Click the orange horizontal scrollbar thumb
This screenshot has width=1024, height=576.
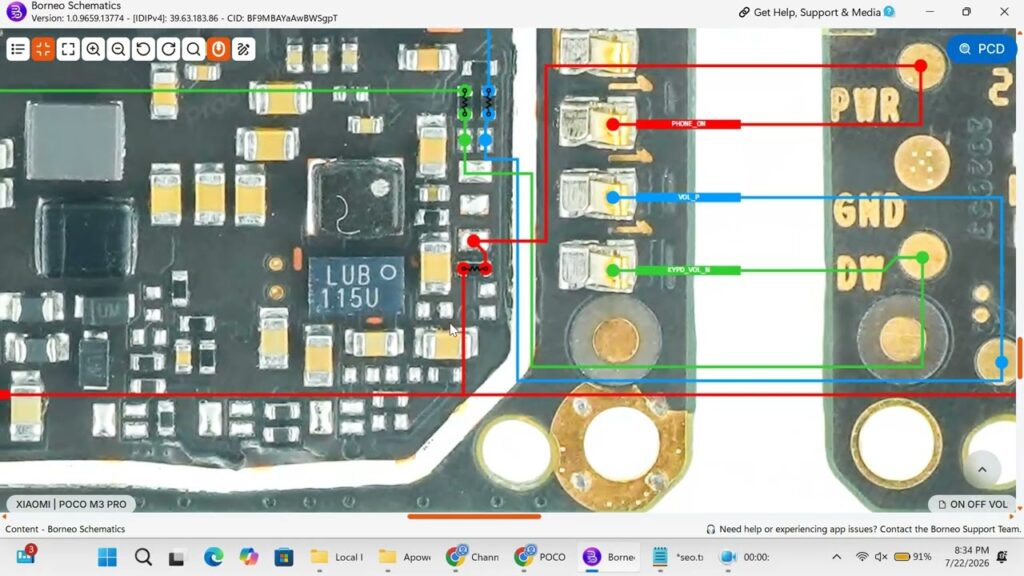click(x=474, y=517)
